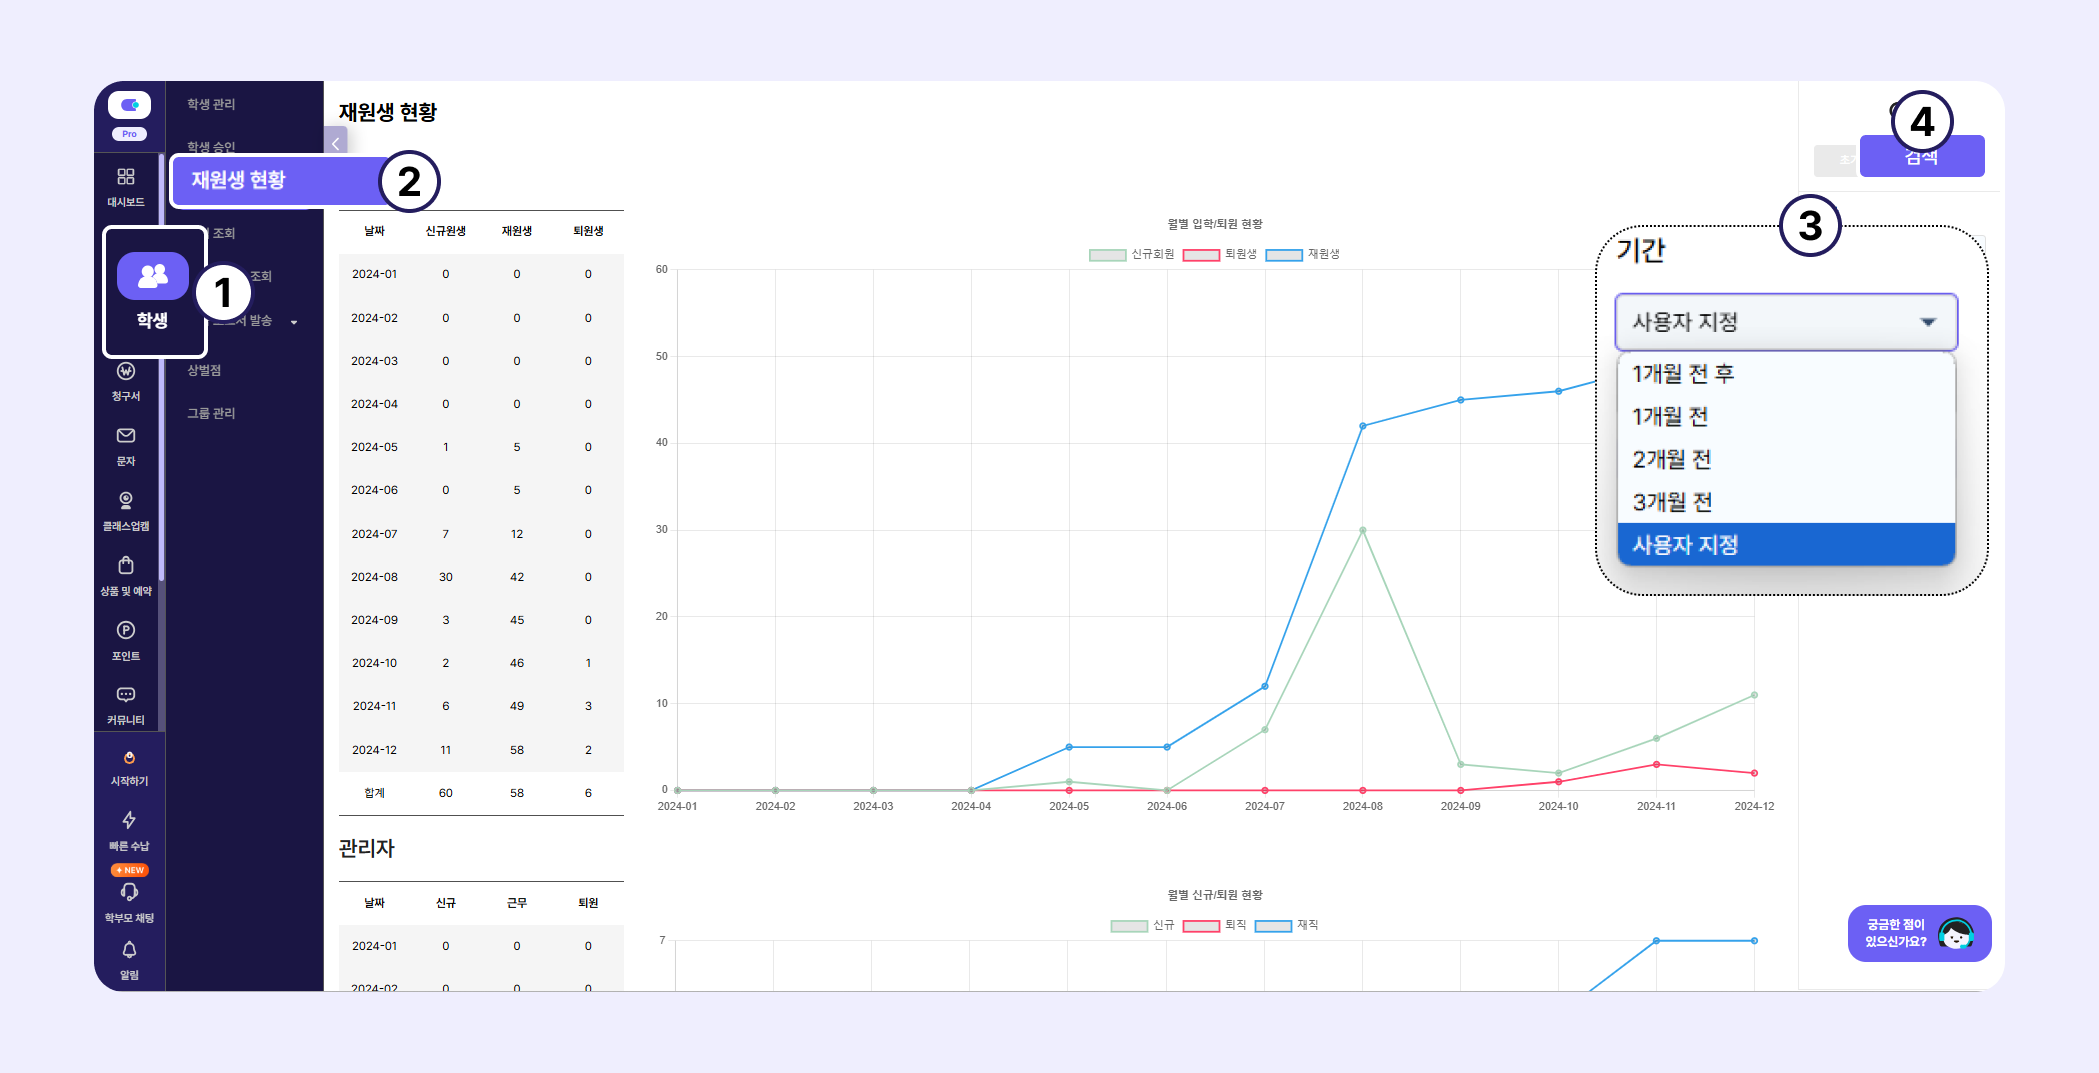The height and width of the screenshot is (1073, 2099).
Task: Toggle the 퇴원생 legend swatch
Action: coord(1201,255)
